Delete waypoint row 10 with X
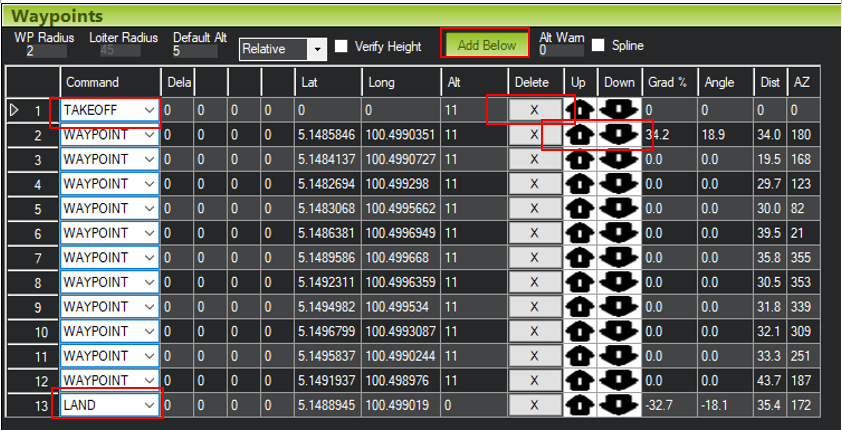Image resolution: width=842 pixels, height=430 pixels. (534, 331)
